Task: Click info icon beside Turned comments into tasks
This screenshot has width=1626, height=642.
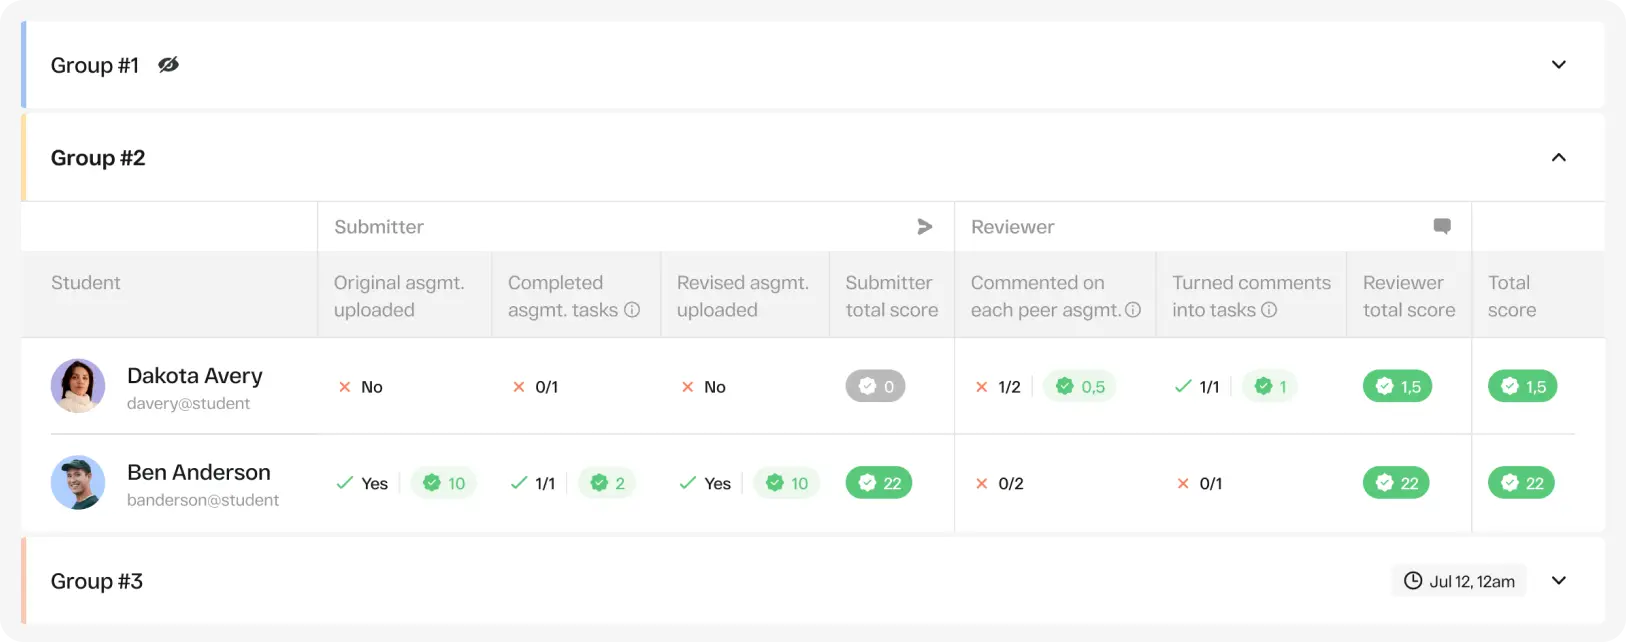Action: click(x=1269, y=310)
